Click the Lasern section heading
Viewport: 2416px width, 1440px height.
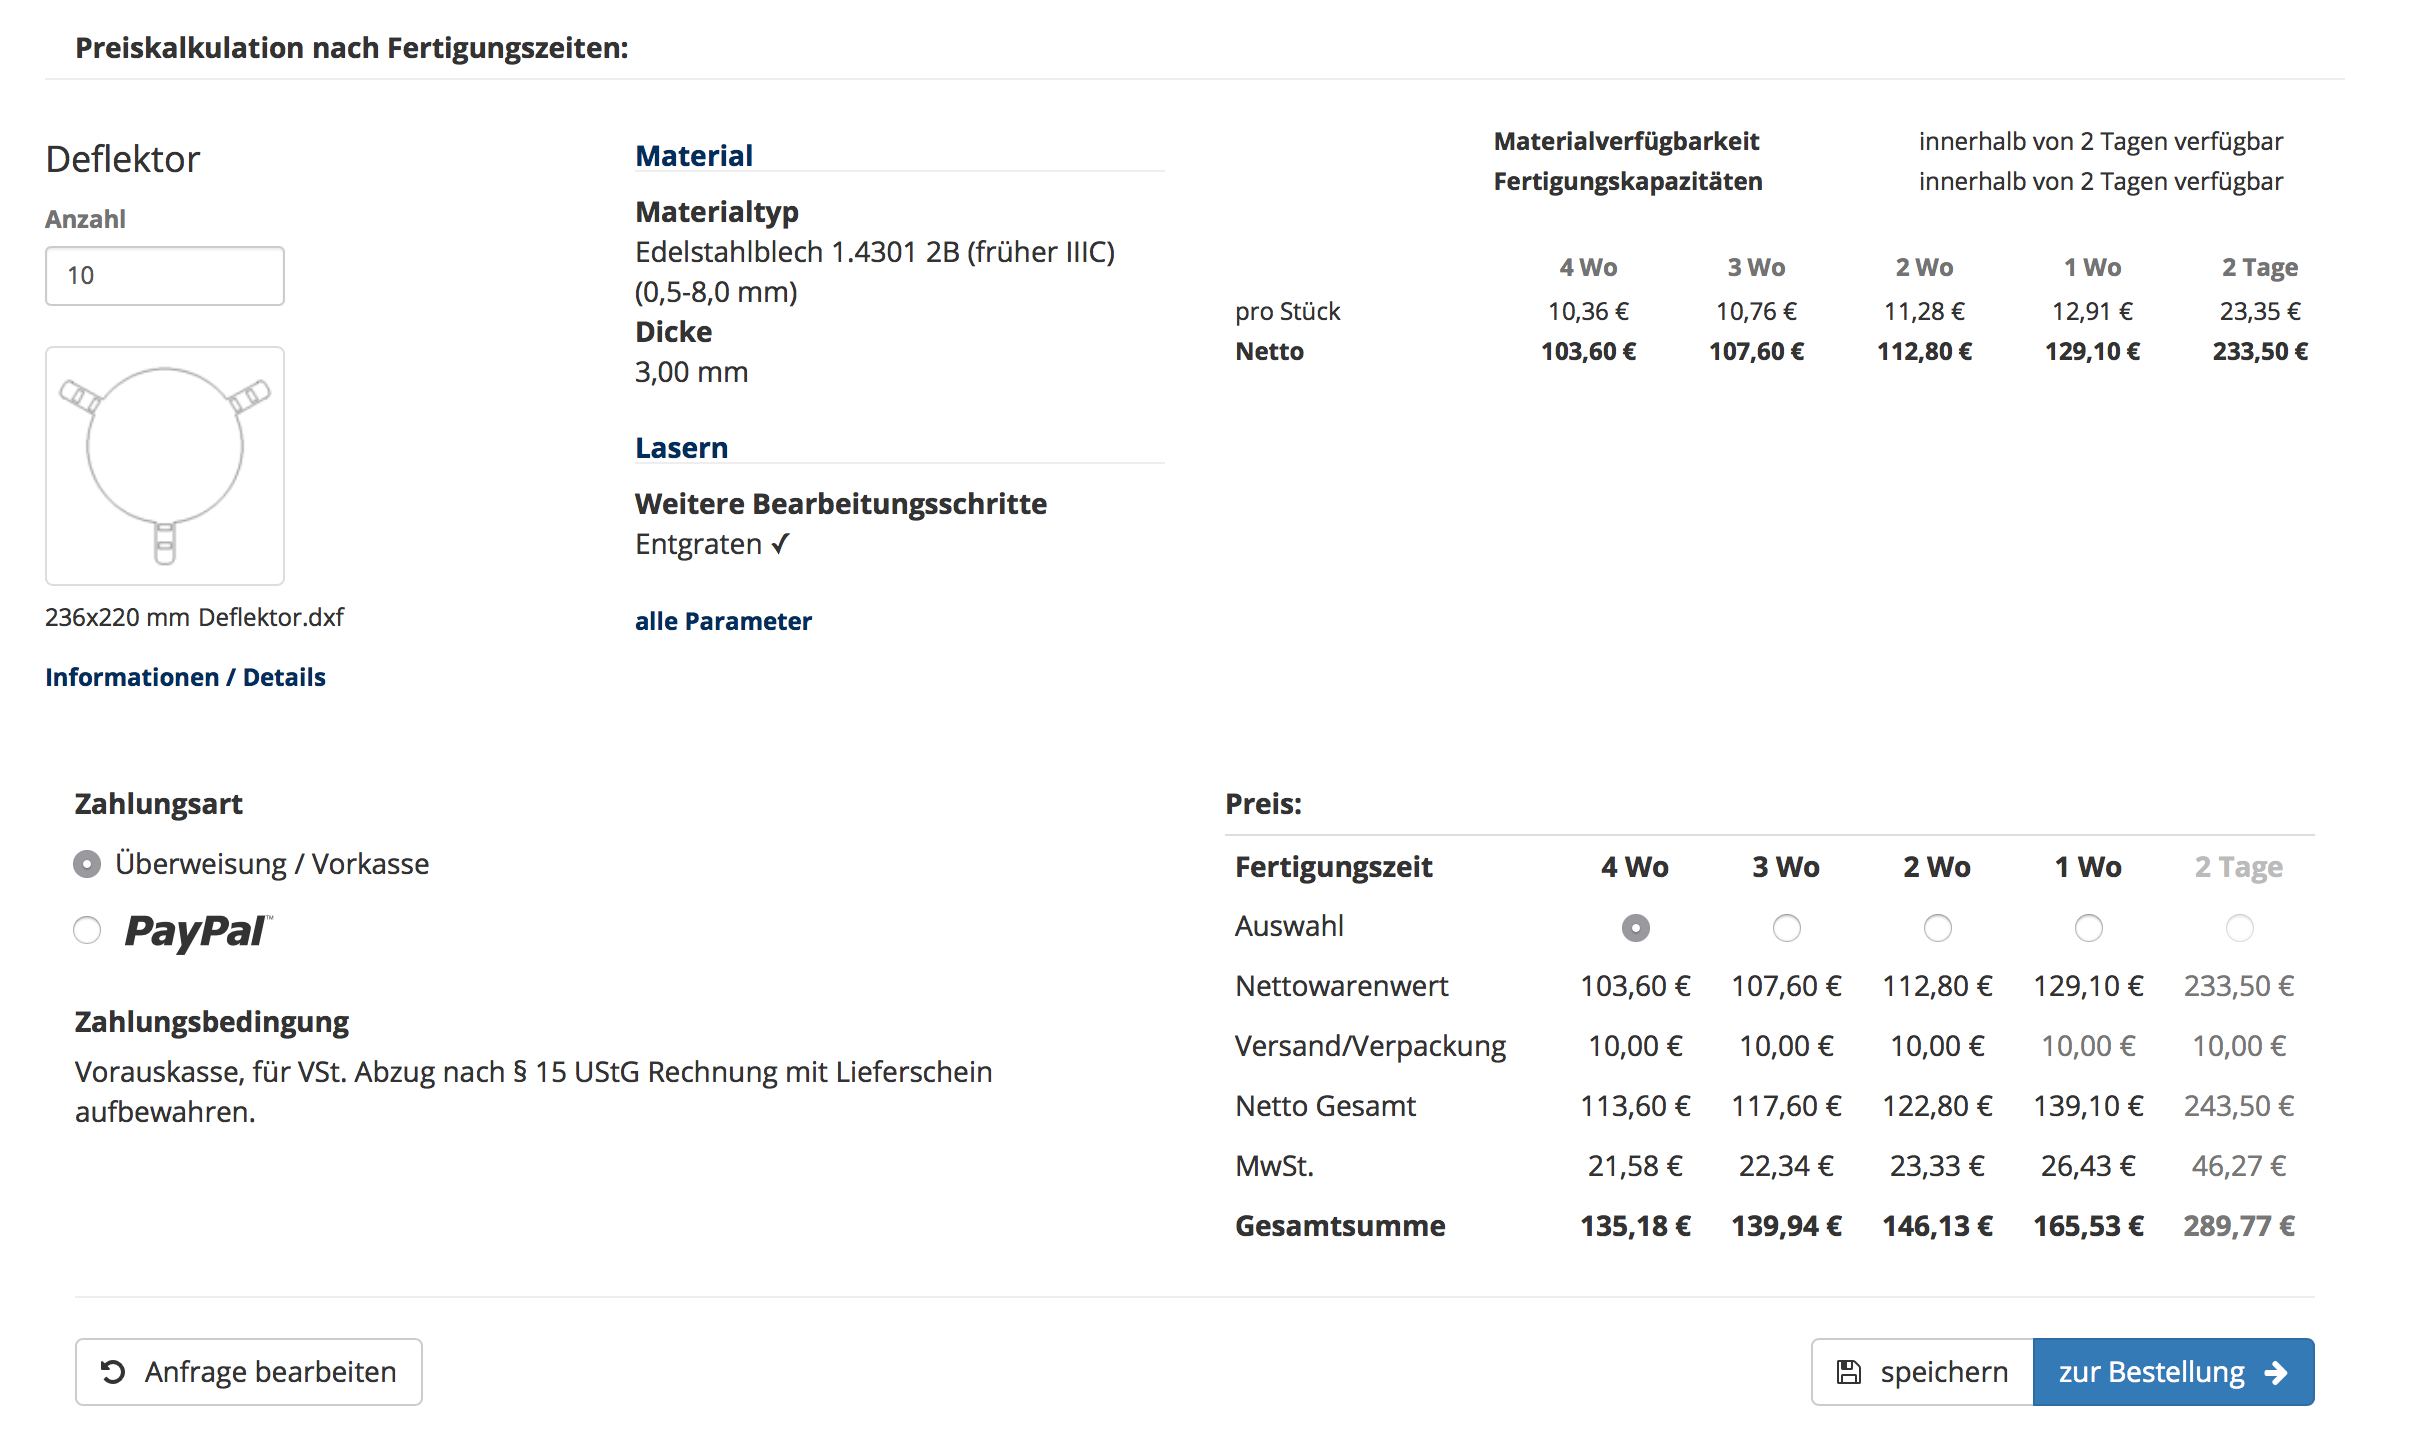coord(681,448)
